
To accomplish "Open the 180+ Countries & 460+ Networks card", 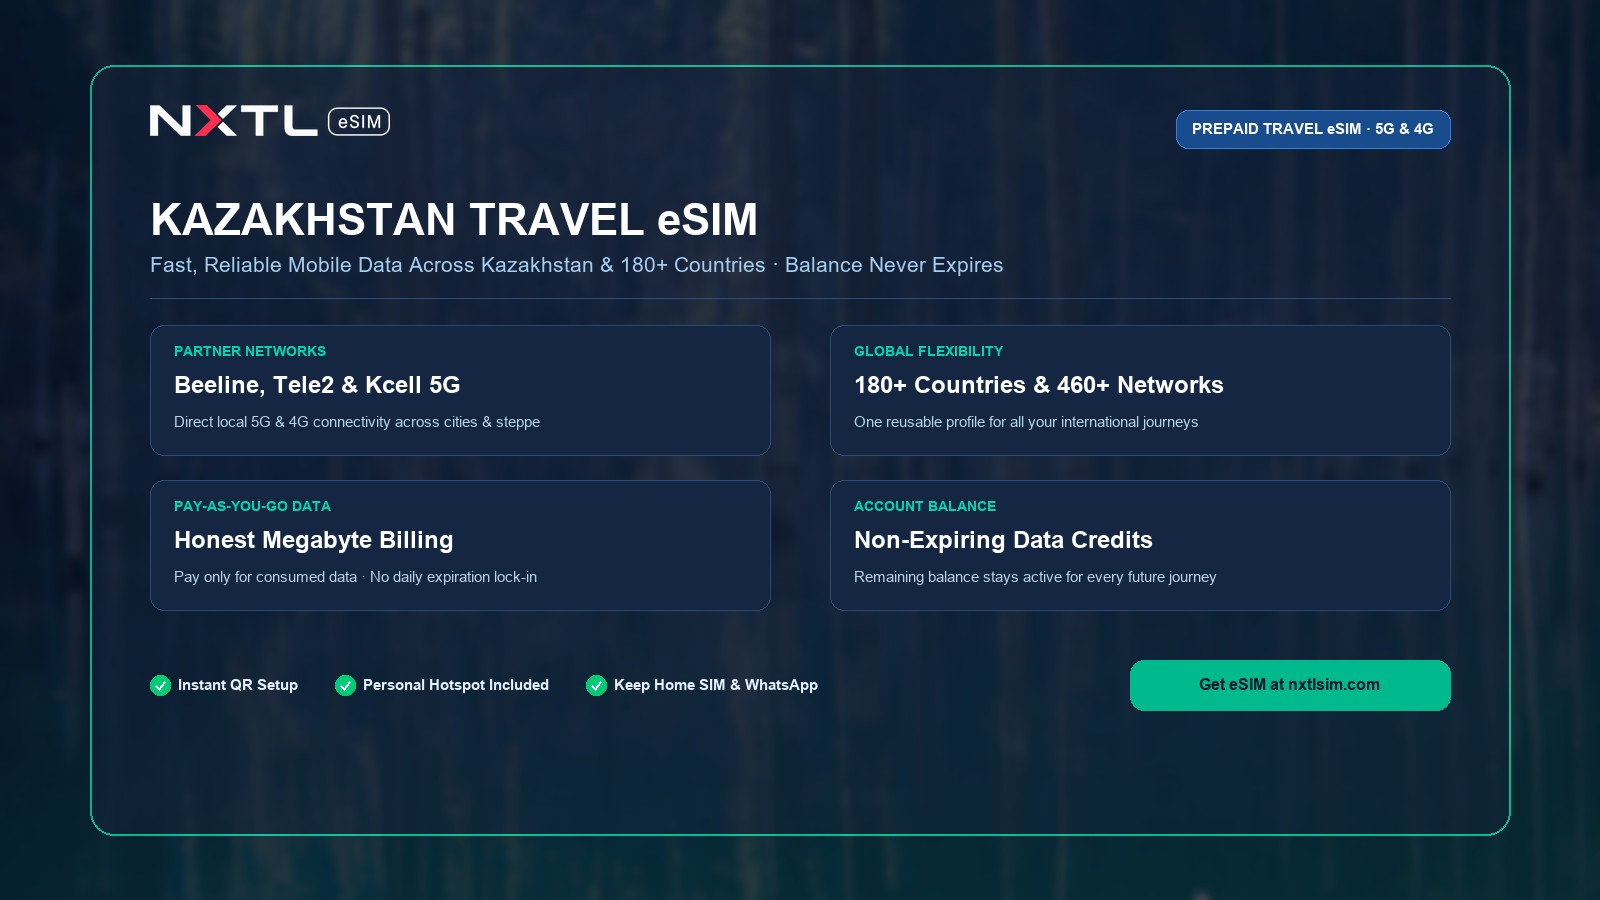I will click(x=1140, y=390).
